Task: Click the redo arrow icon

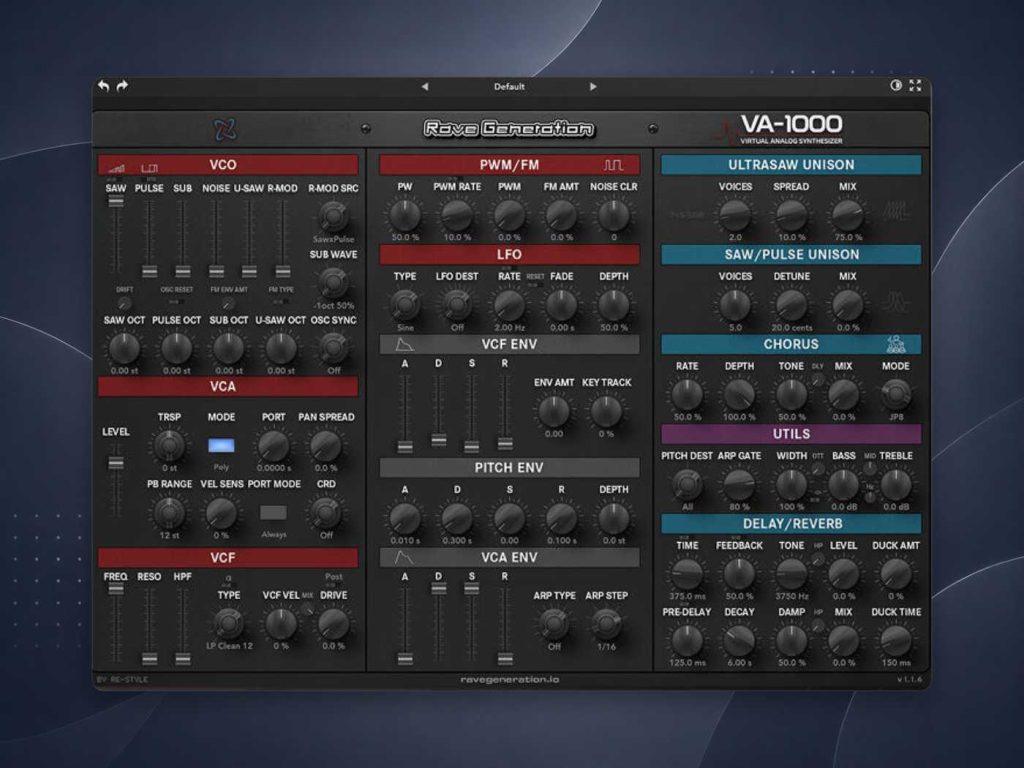Action: coord(122,86)
